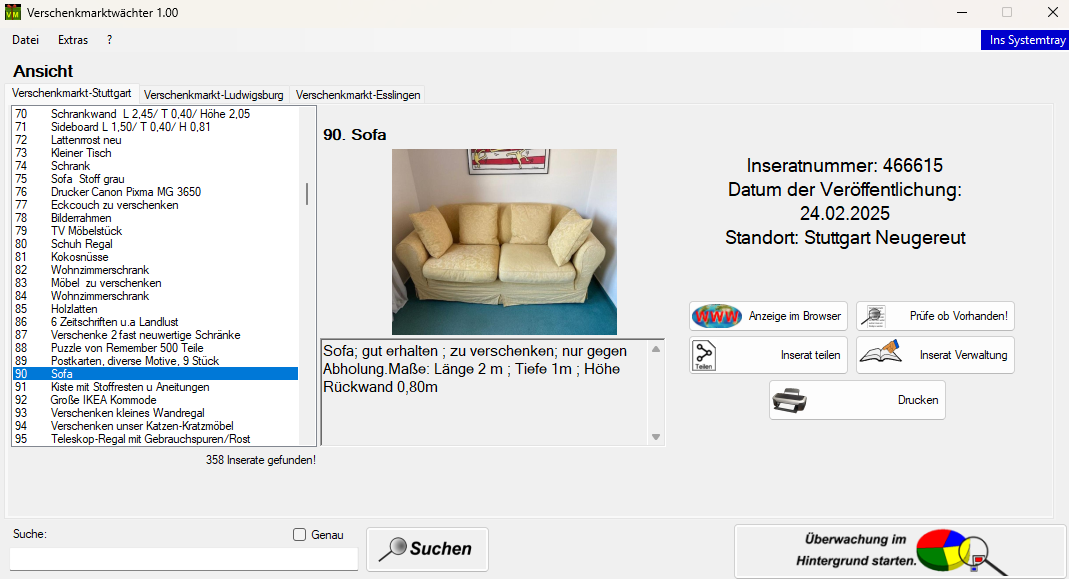The height and width of the screenshot is (579, 1069).
Task: Select listing 86 6 Zeitschriften u.a Landlust
Action: (x=155, y=321)
